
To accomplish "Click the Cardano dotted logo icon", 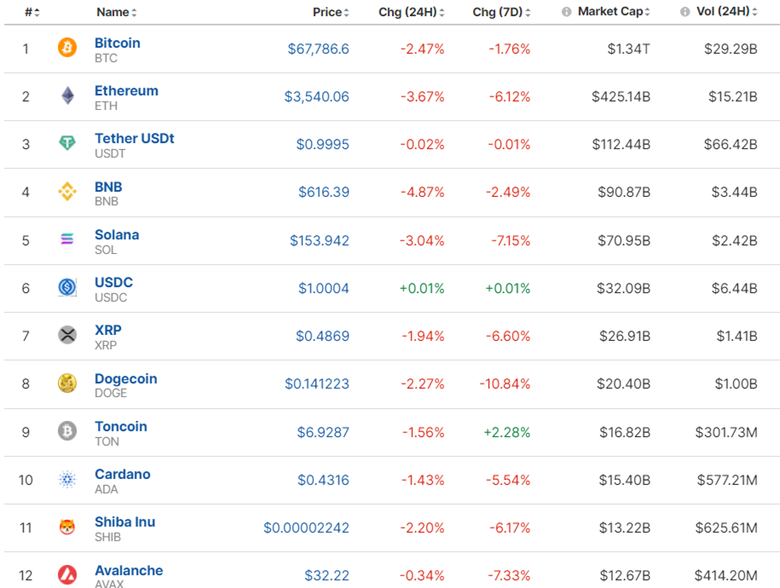I will click(67, 479).
